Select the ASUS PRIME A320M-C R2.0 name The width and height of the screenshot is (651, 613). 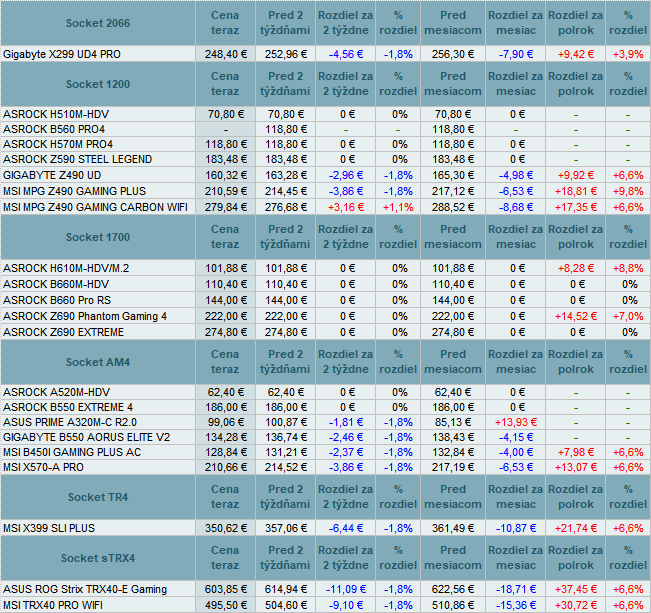(70, 422)
